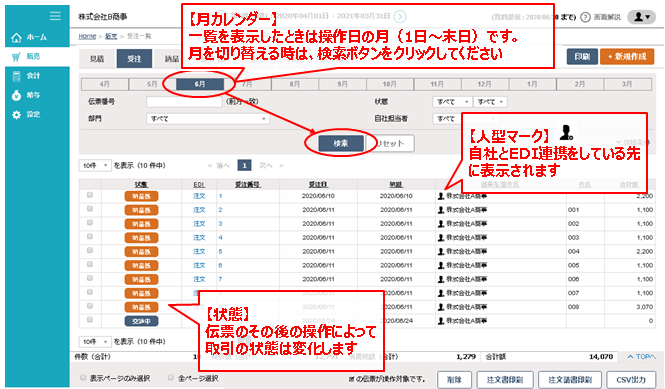Image resolution: width=665 pixels, height=389 pixels.
Task: Open bottom 10件 per-page dropdown
Action: (95, 341)
